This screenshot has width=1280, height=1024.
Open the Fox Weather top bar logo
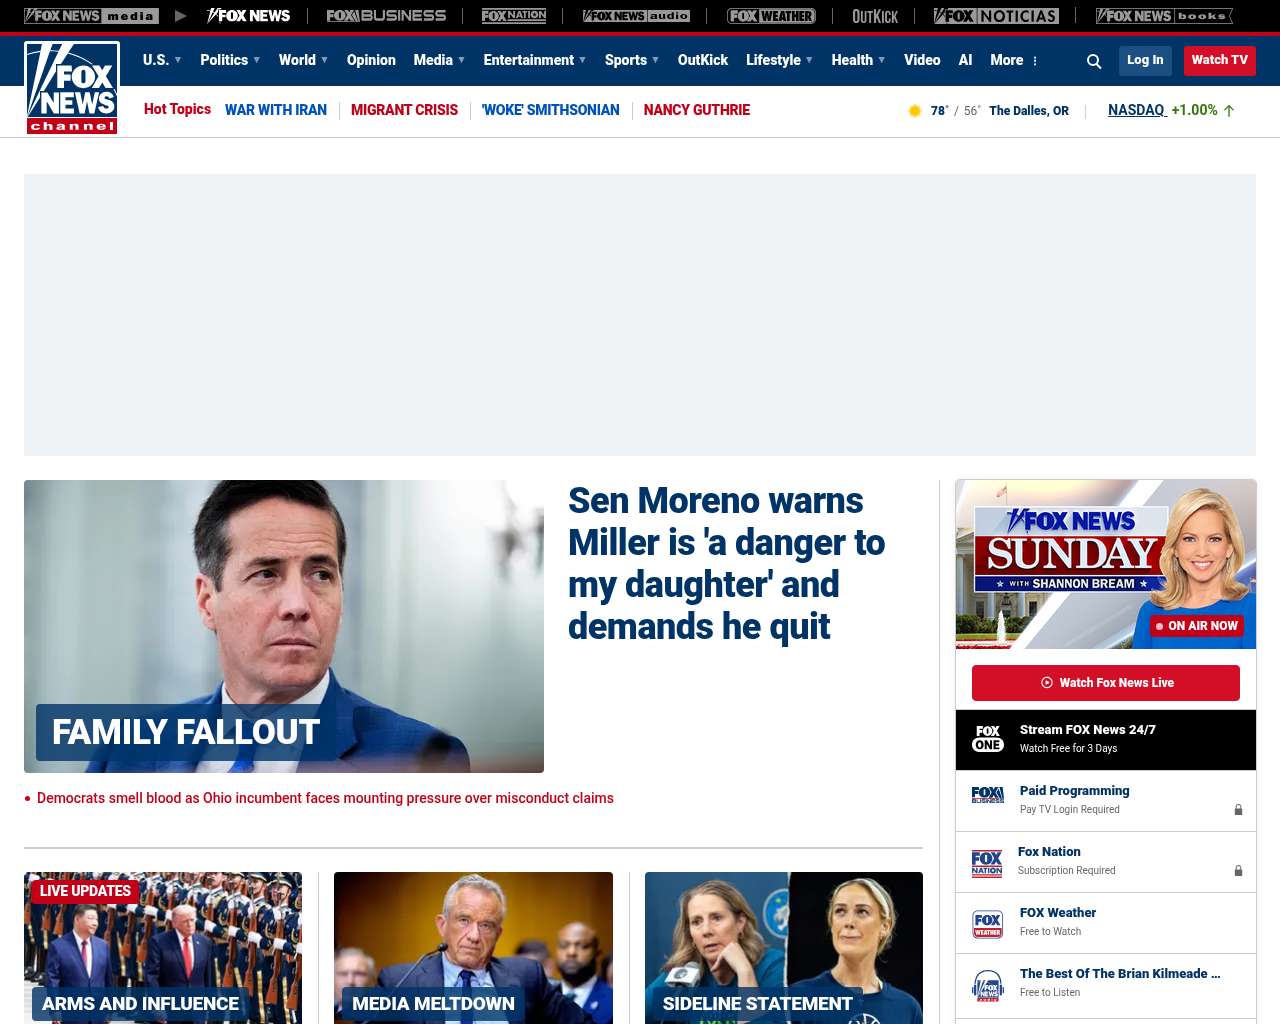tap(771, 16)
